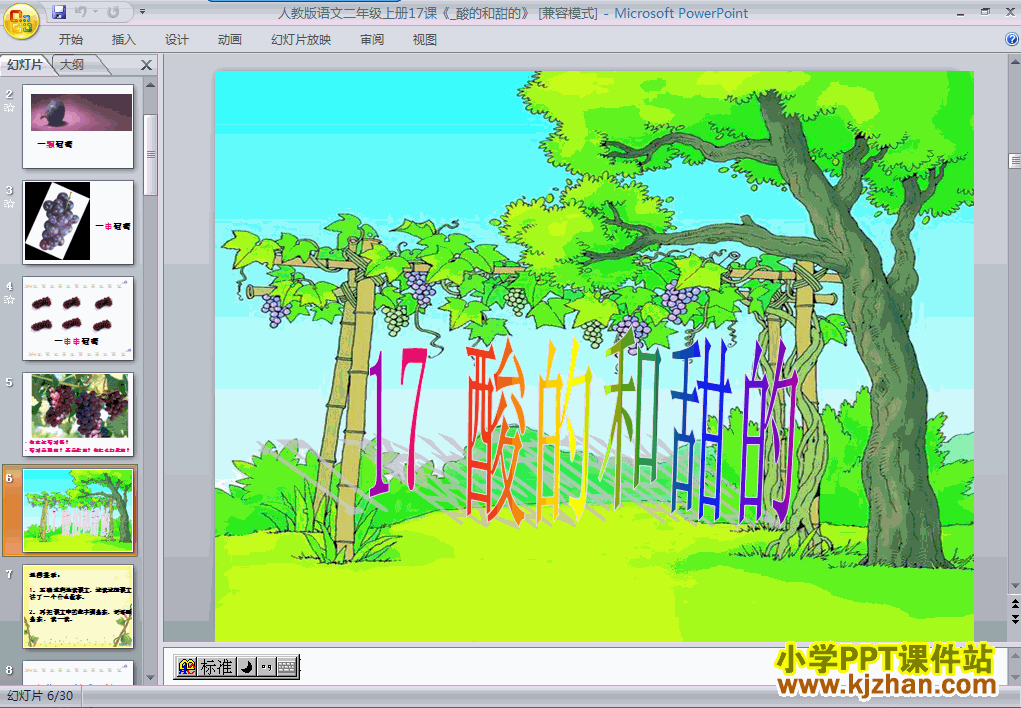Click down arrow of main slide scrollbar

pyautogui.click(x=1014, y=586)
